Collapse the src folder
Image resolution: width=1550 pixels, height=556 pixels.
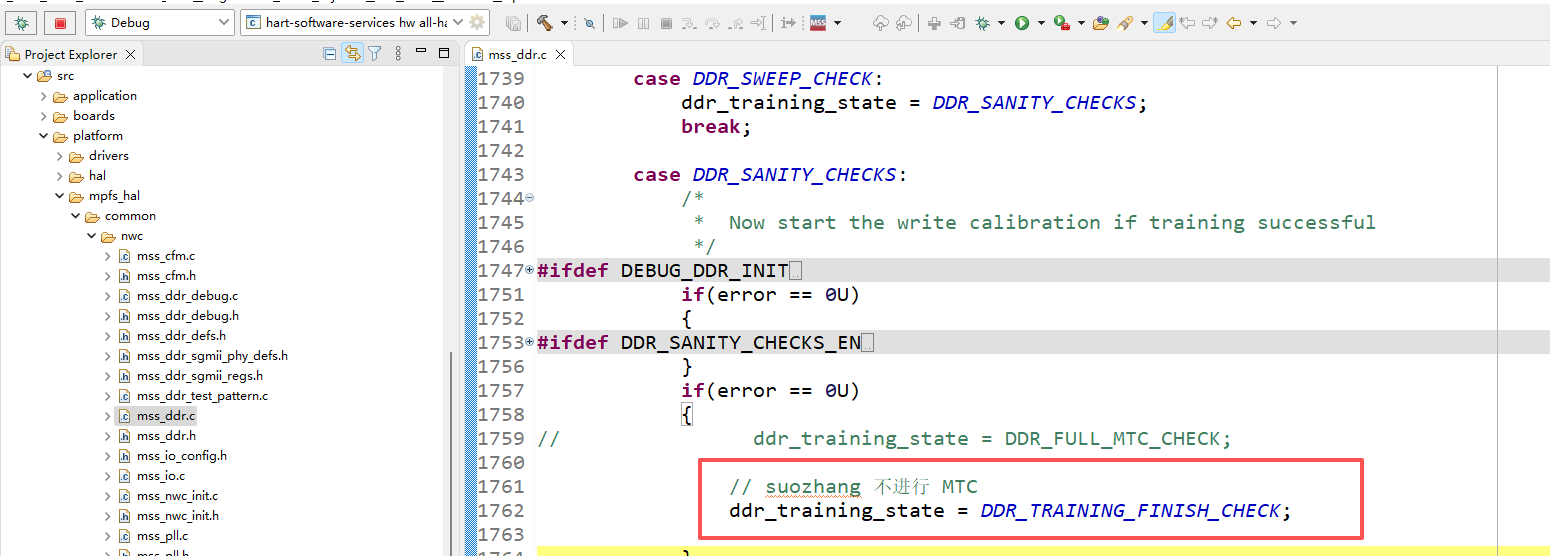[27, 76]
